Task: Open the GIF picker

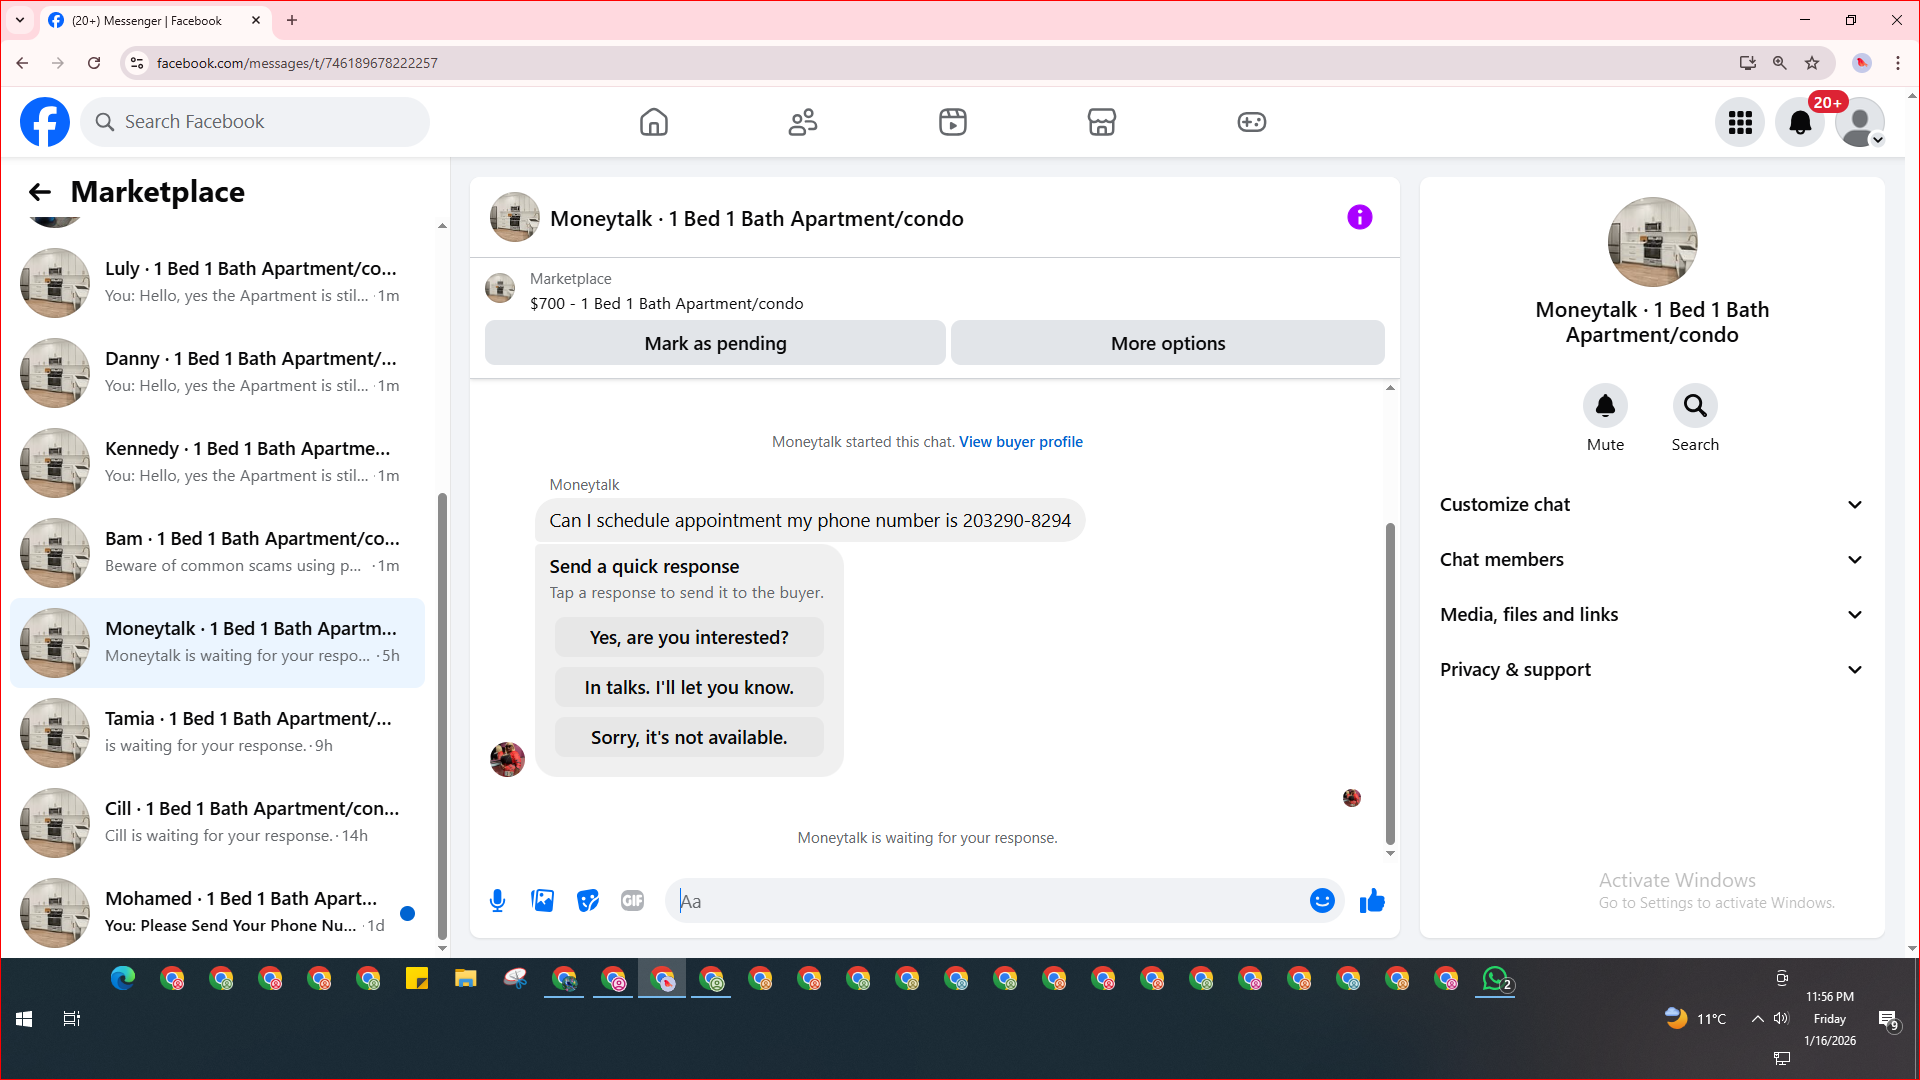Action: coord(632,901)
